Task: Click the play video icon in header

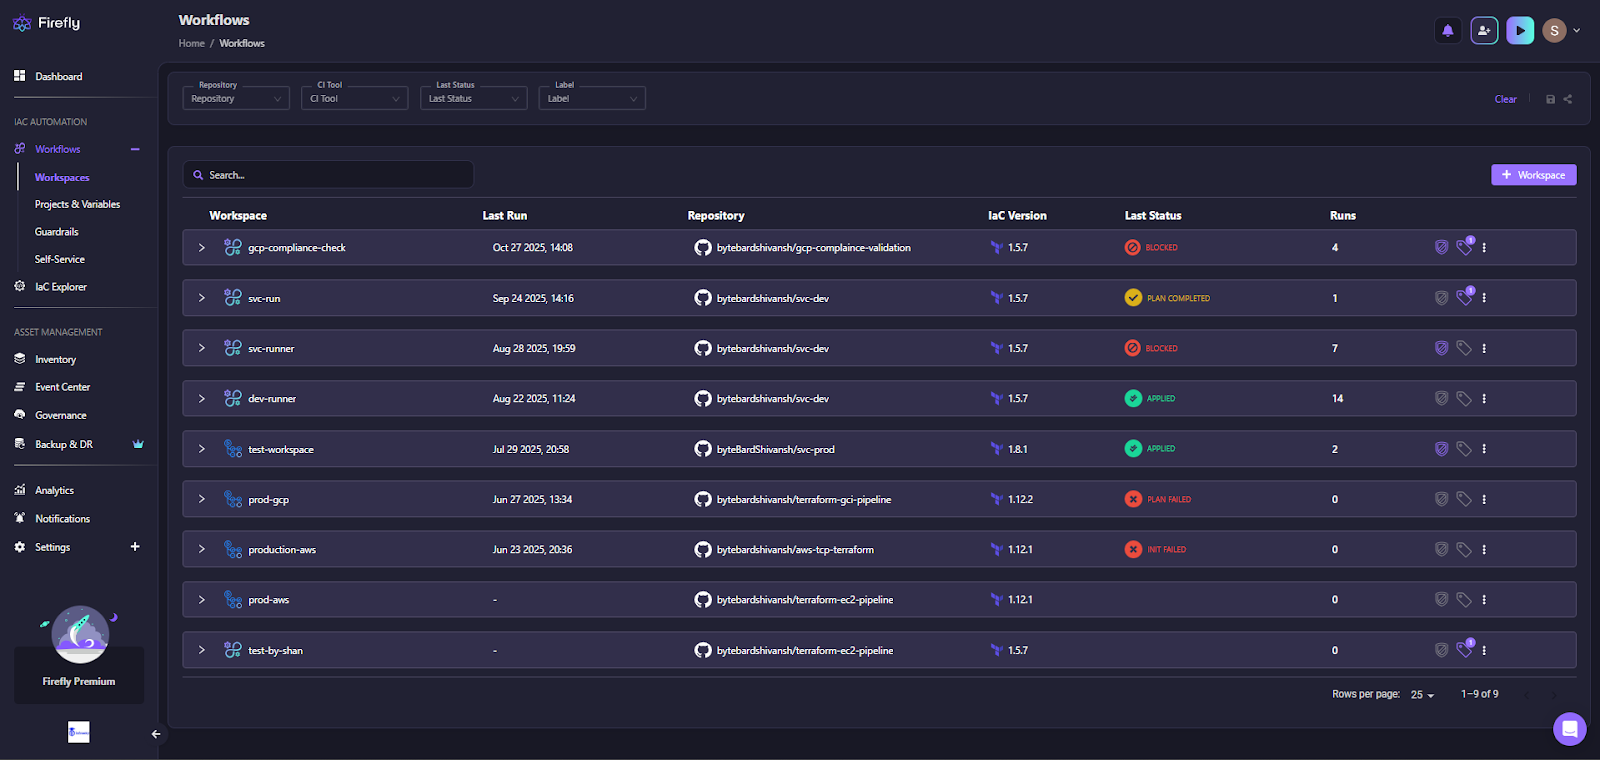Action: point(1520,31)
